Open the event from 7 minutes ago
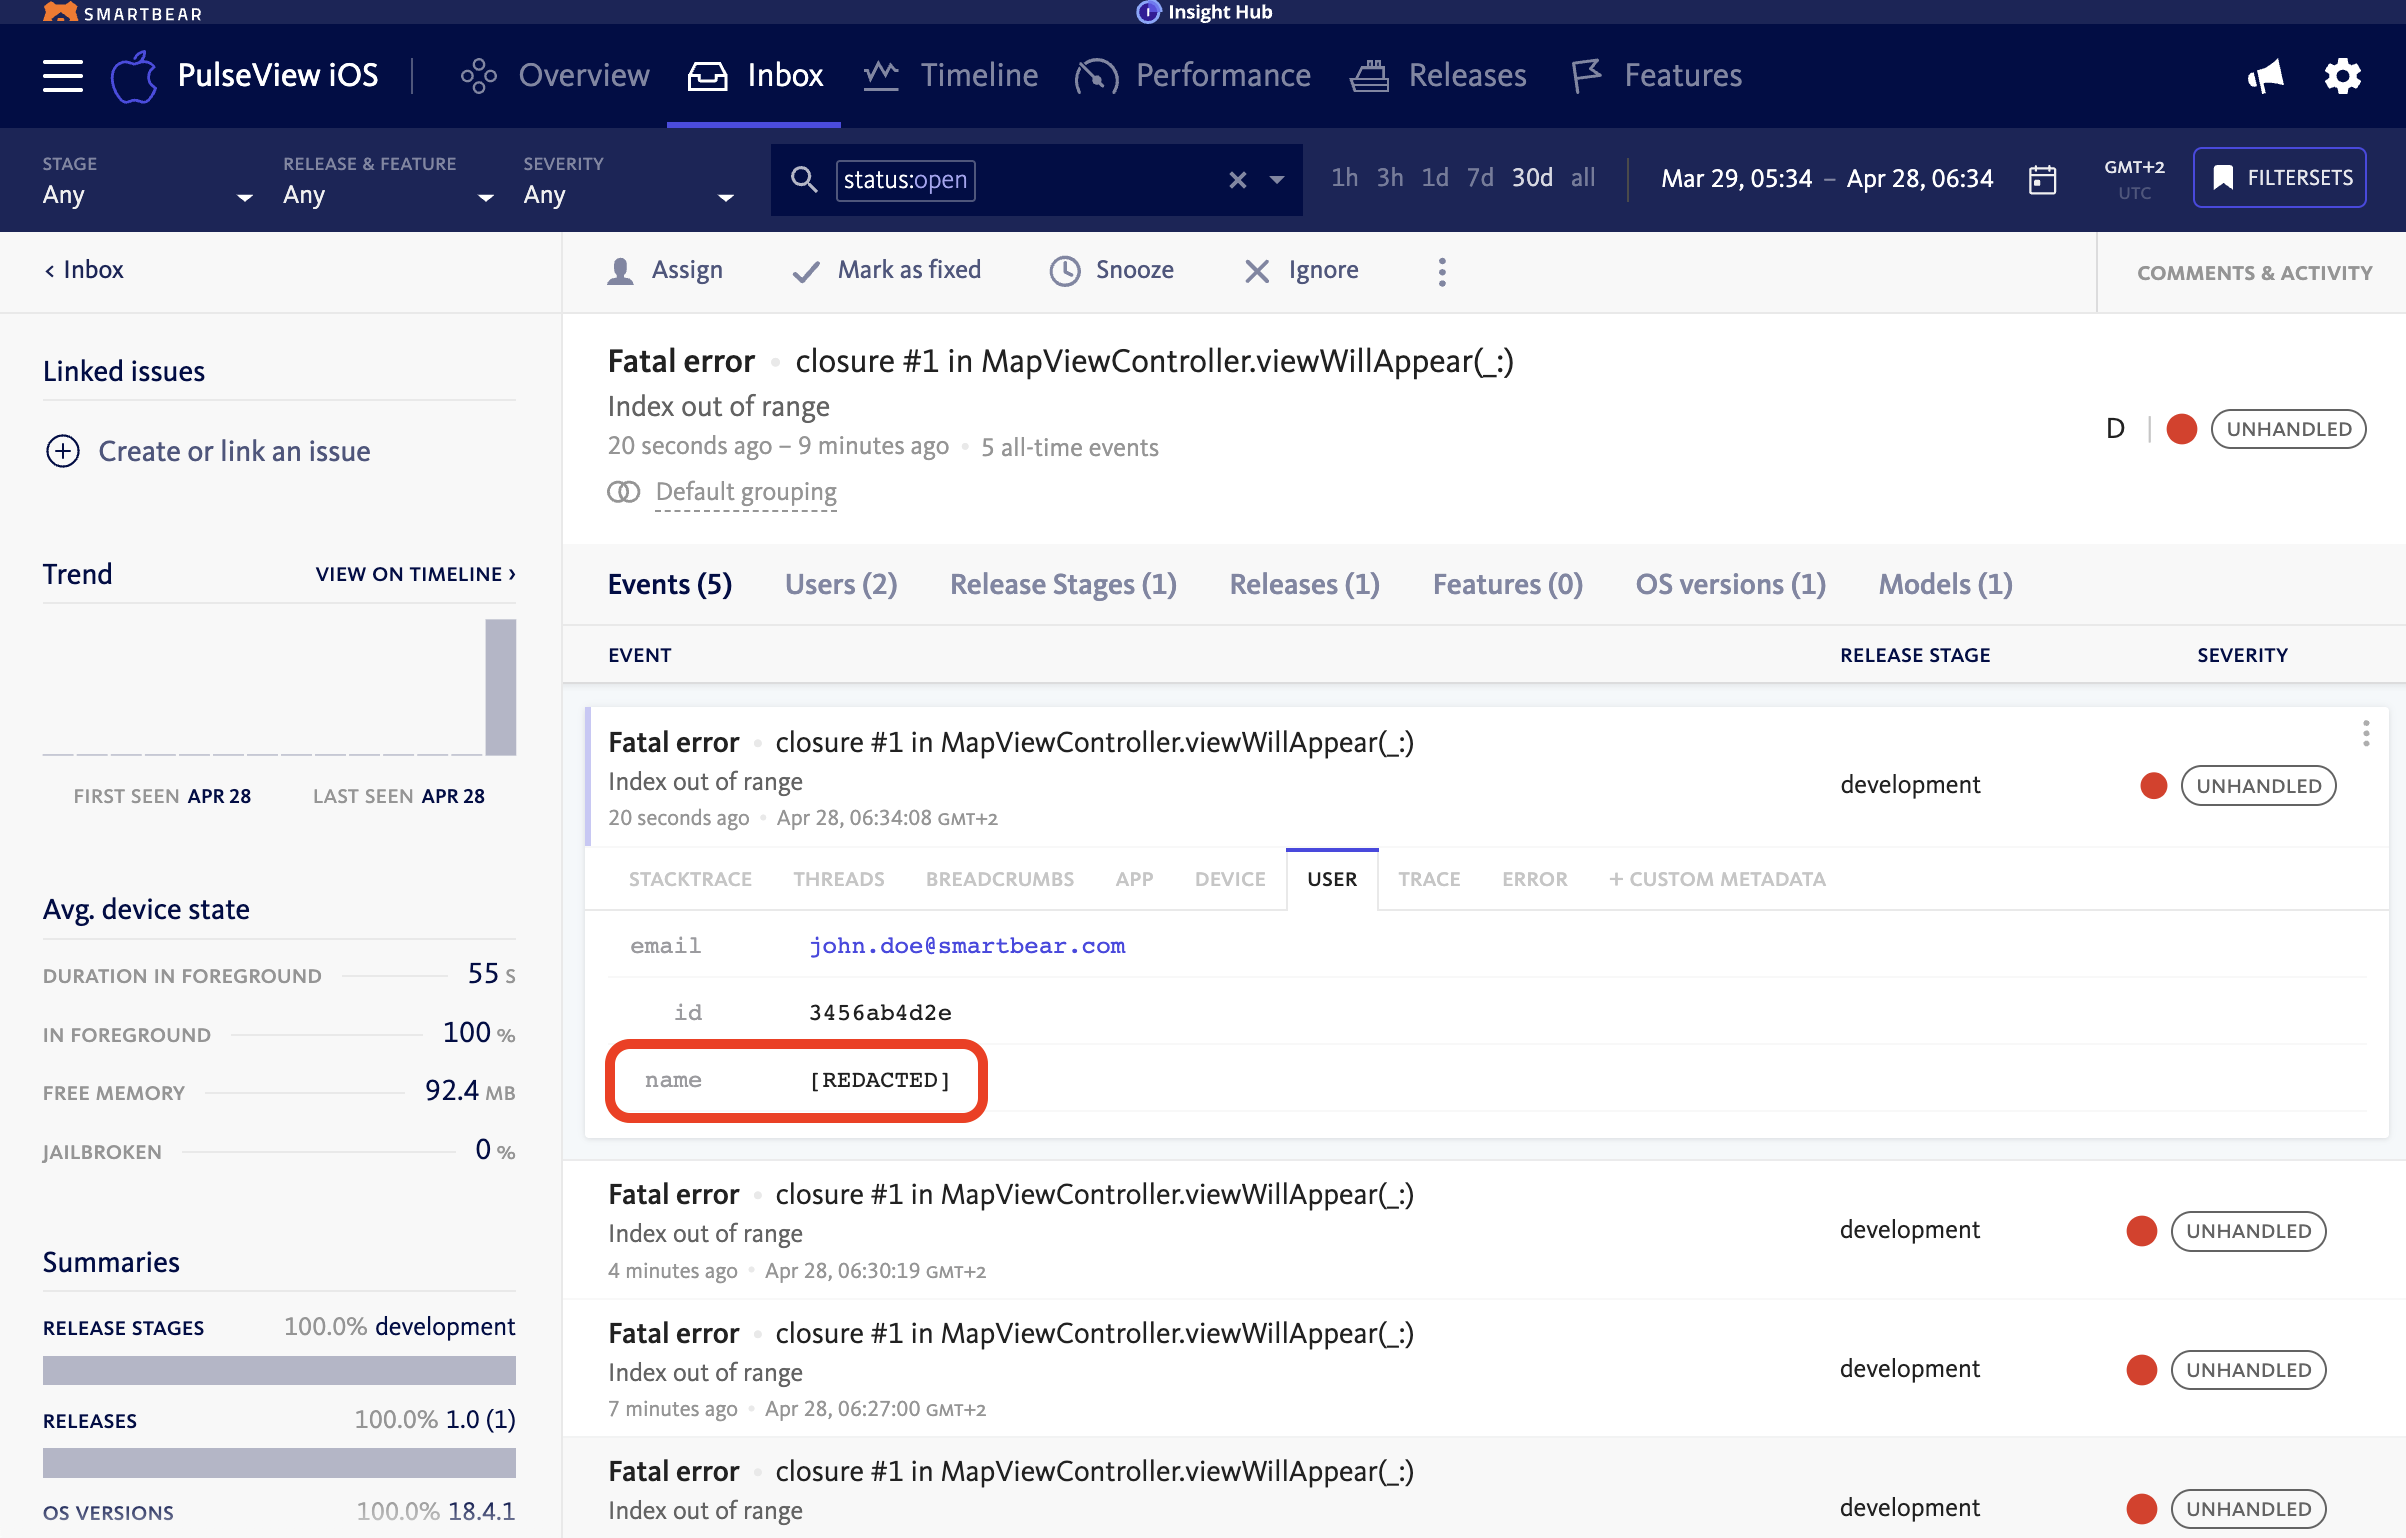Viewport: 2406px width, 1538px height. click(x=1484, y=1368)
